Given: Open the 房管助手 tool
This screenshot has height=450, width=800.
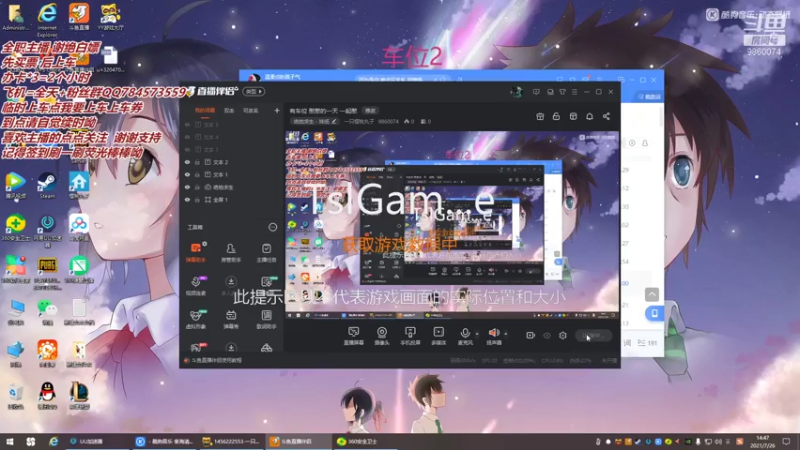Looking at the screenshot, I should (231, 253).
